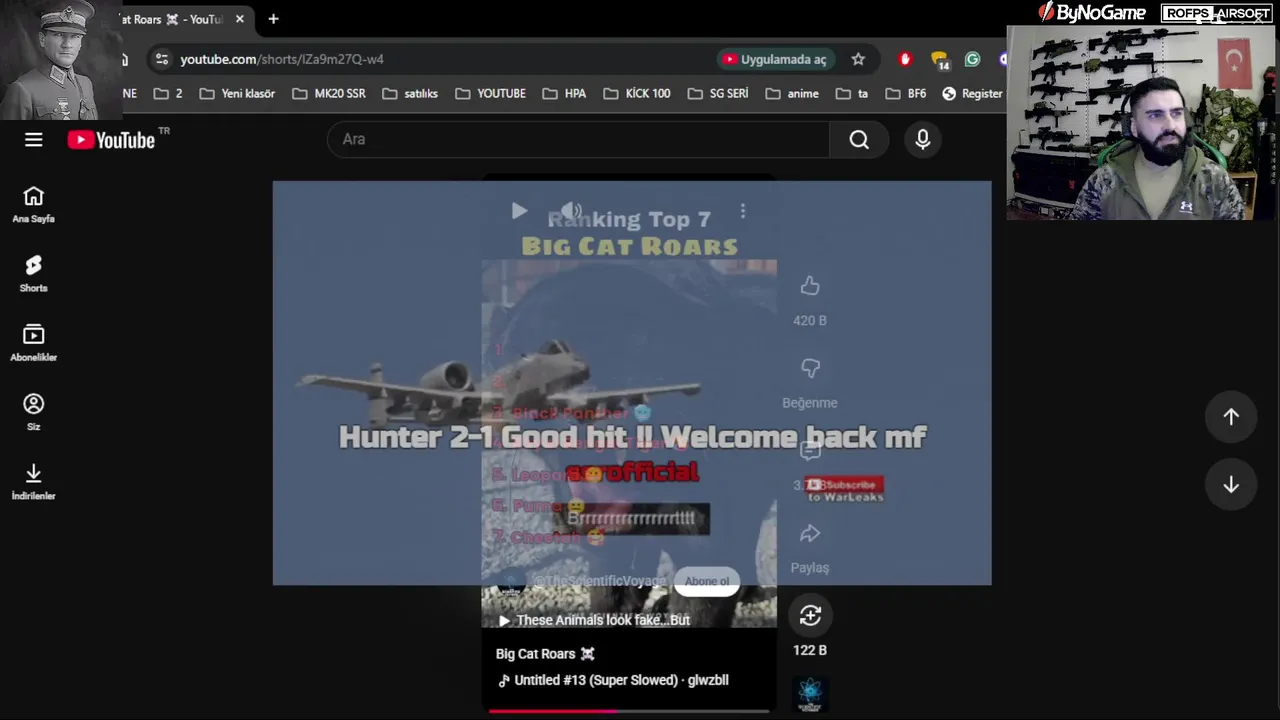Close the Big Cat Roars YouTube tab
The width and height of the screenshot is (1280, 720).
pyautogui.click(x=240, y=19)
